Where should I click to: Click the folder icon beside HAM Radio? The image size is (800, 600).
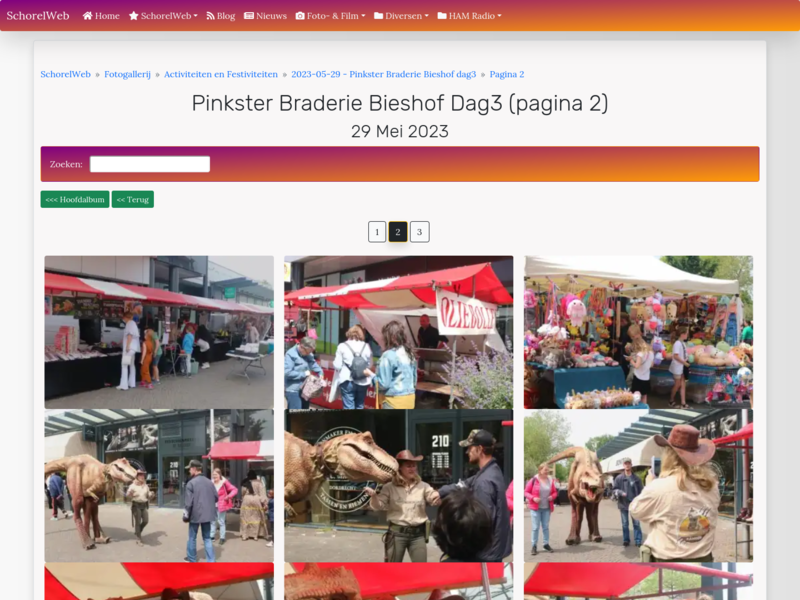(x=442, y=16)
